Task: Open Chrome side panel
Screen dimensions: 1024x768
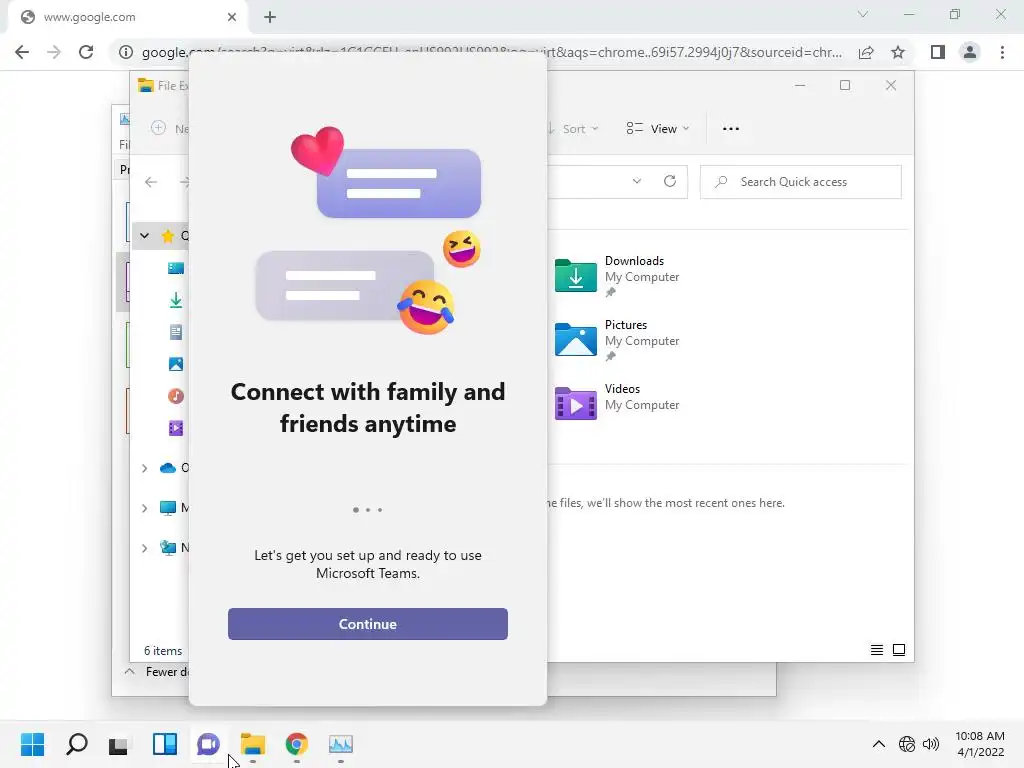Action: click(938, 52)
